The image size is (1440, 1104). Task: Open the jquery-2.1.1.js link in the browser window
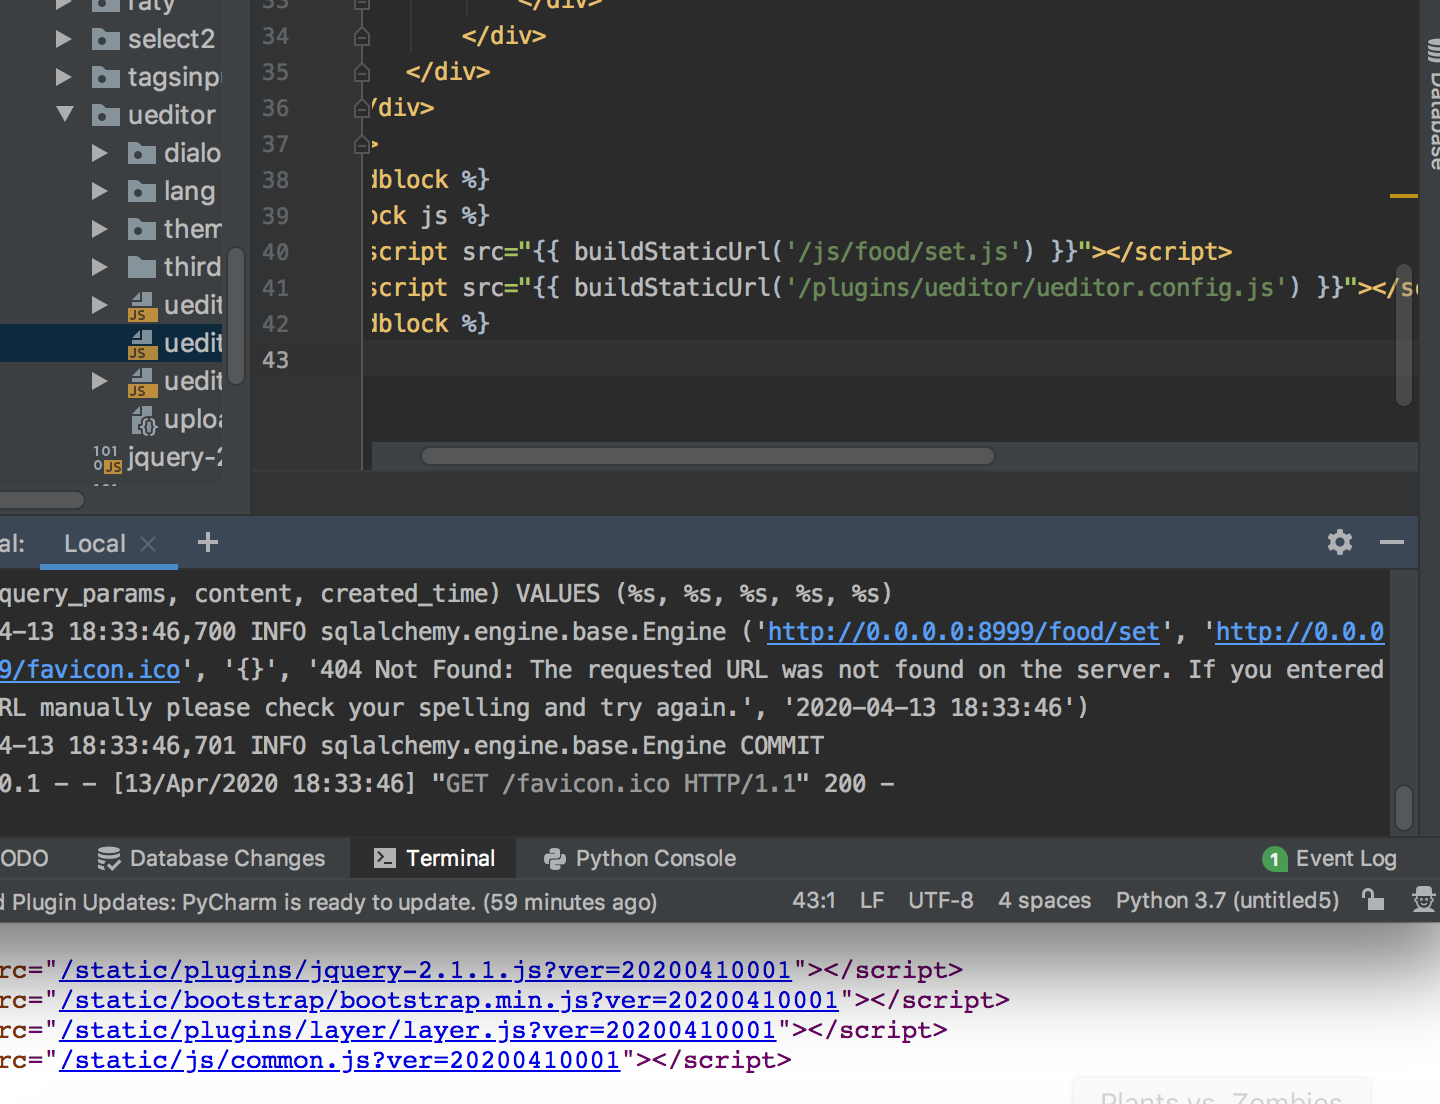coord(426,970)
